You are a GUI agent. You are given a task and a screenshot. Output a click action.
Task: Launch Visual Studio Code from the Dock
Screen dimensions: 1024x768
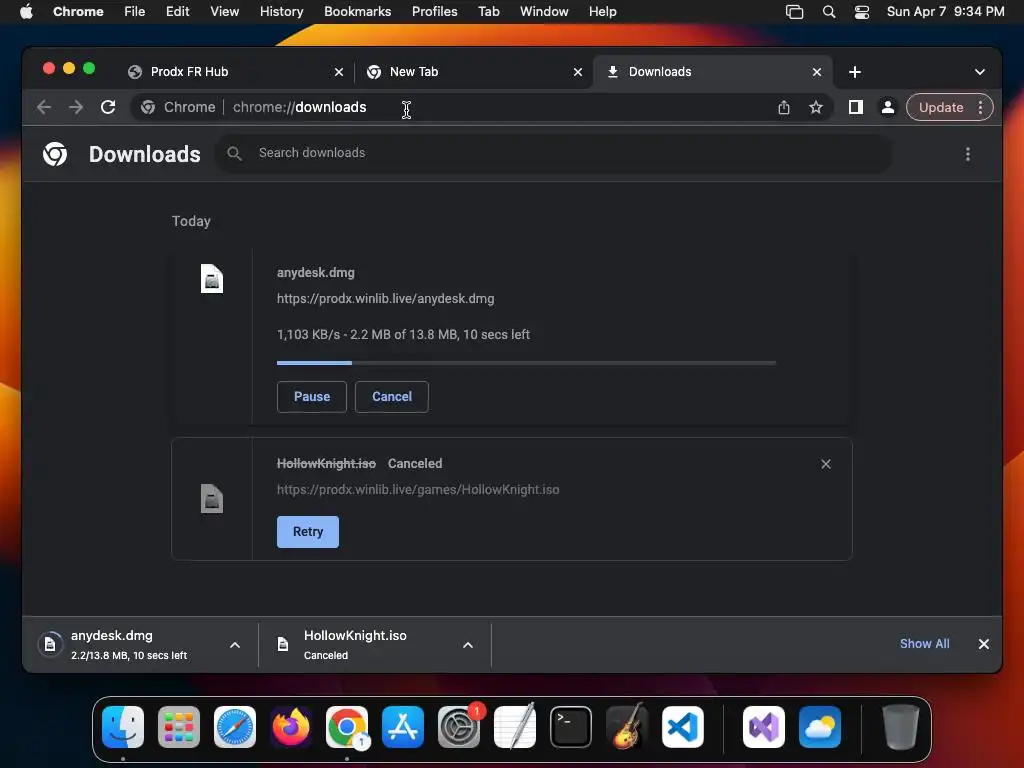682,727
